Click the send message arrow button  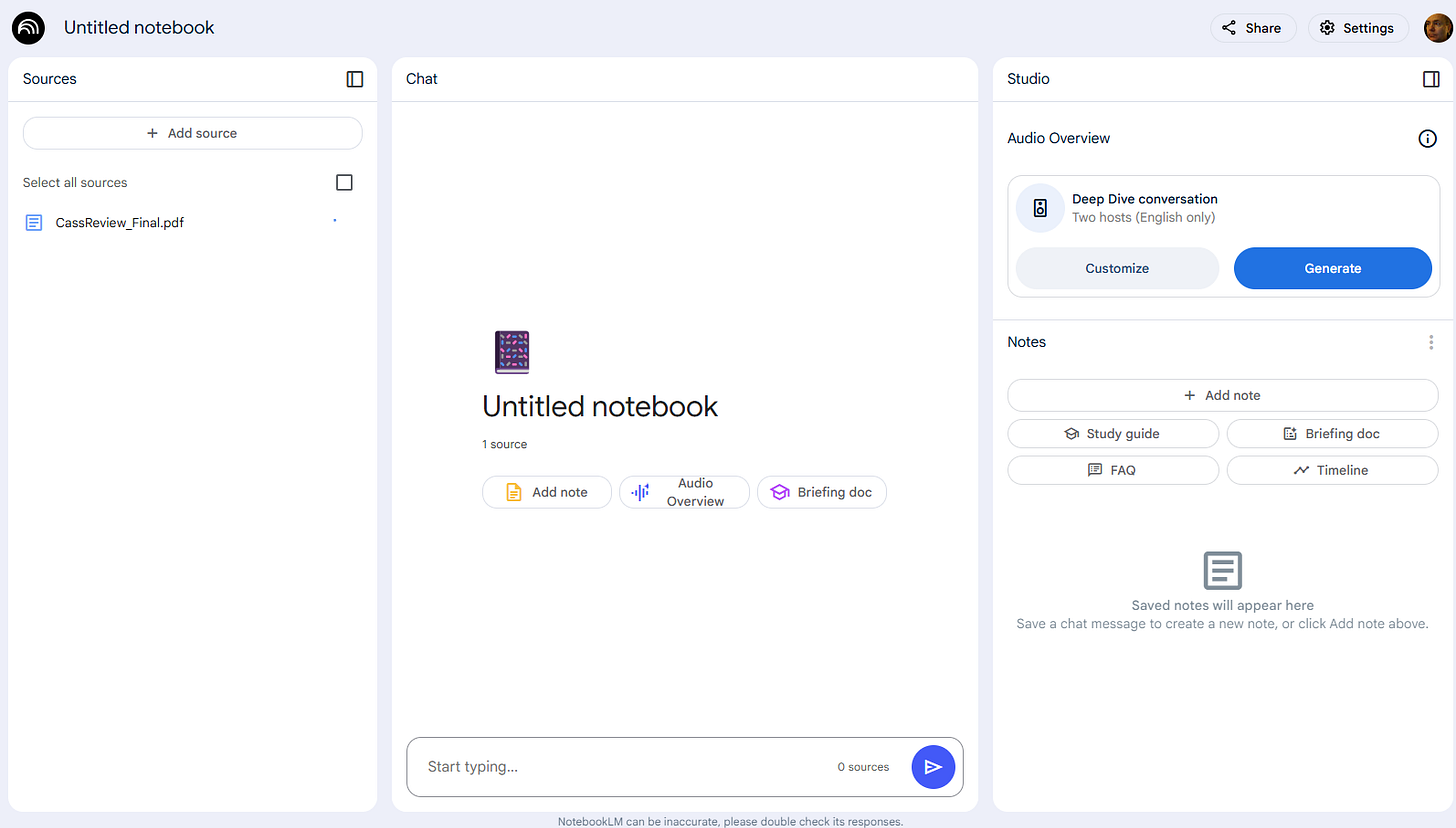tap(933, 767)
